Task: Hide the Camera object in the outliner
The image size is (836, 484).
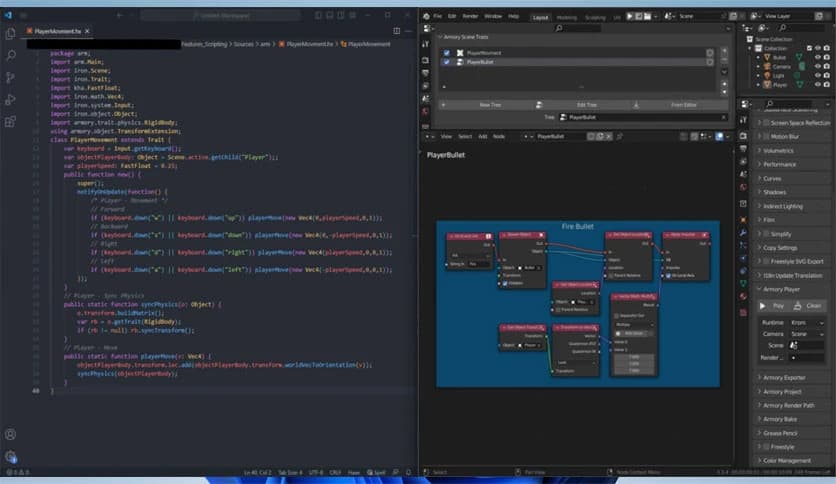Action: point(817,67)
